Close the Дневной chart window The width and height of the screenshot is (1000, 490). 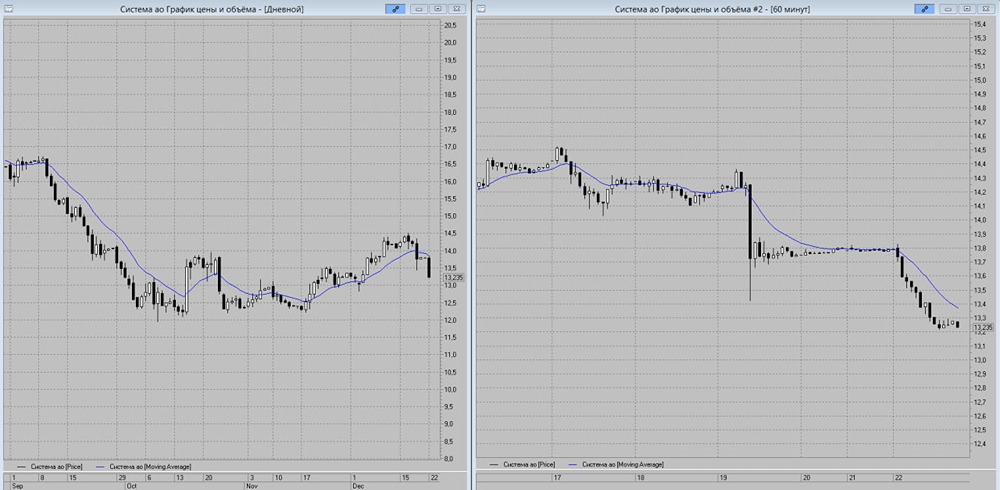coord(456,9)
